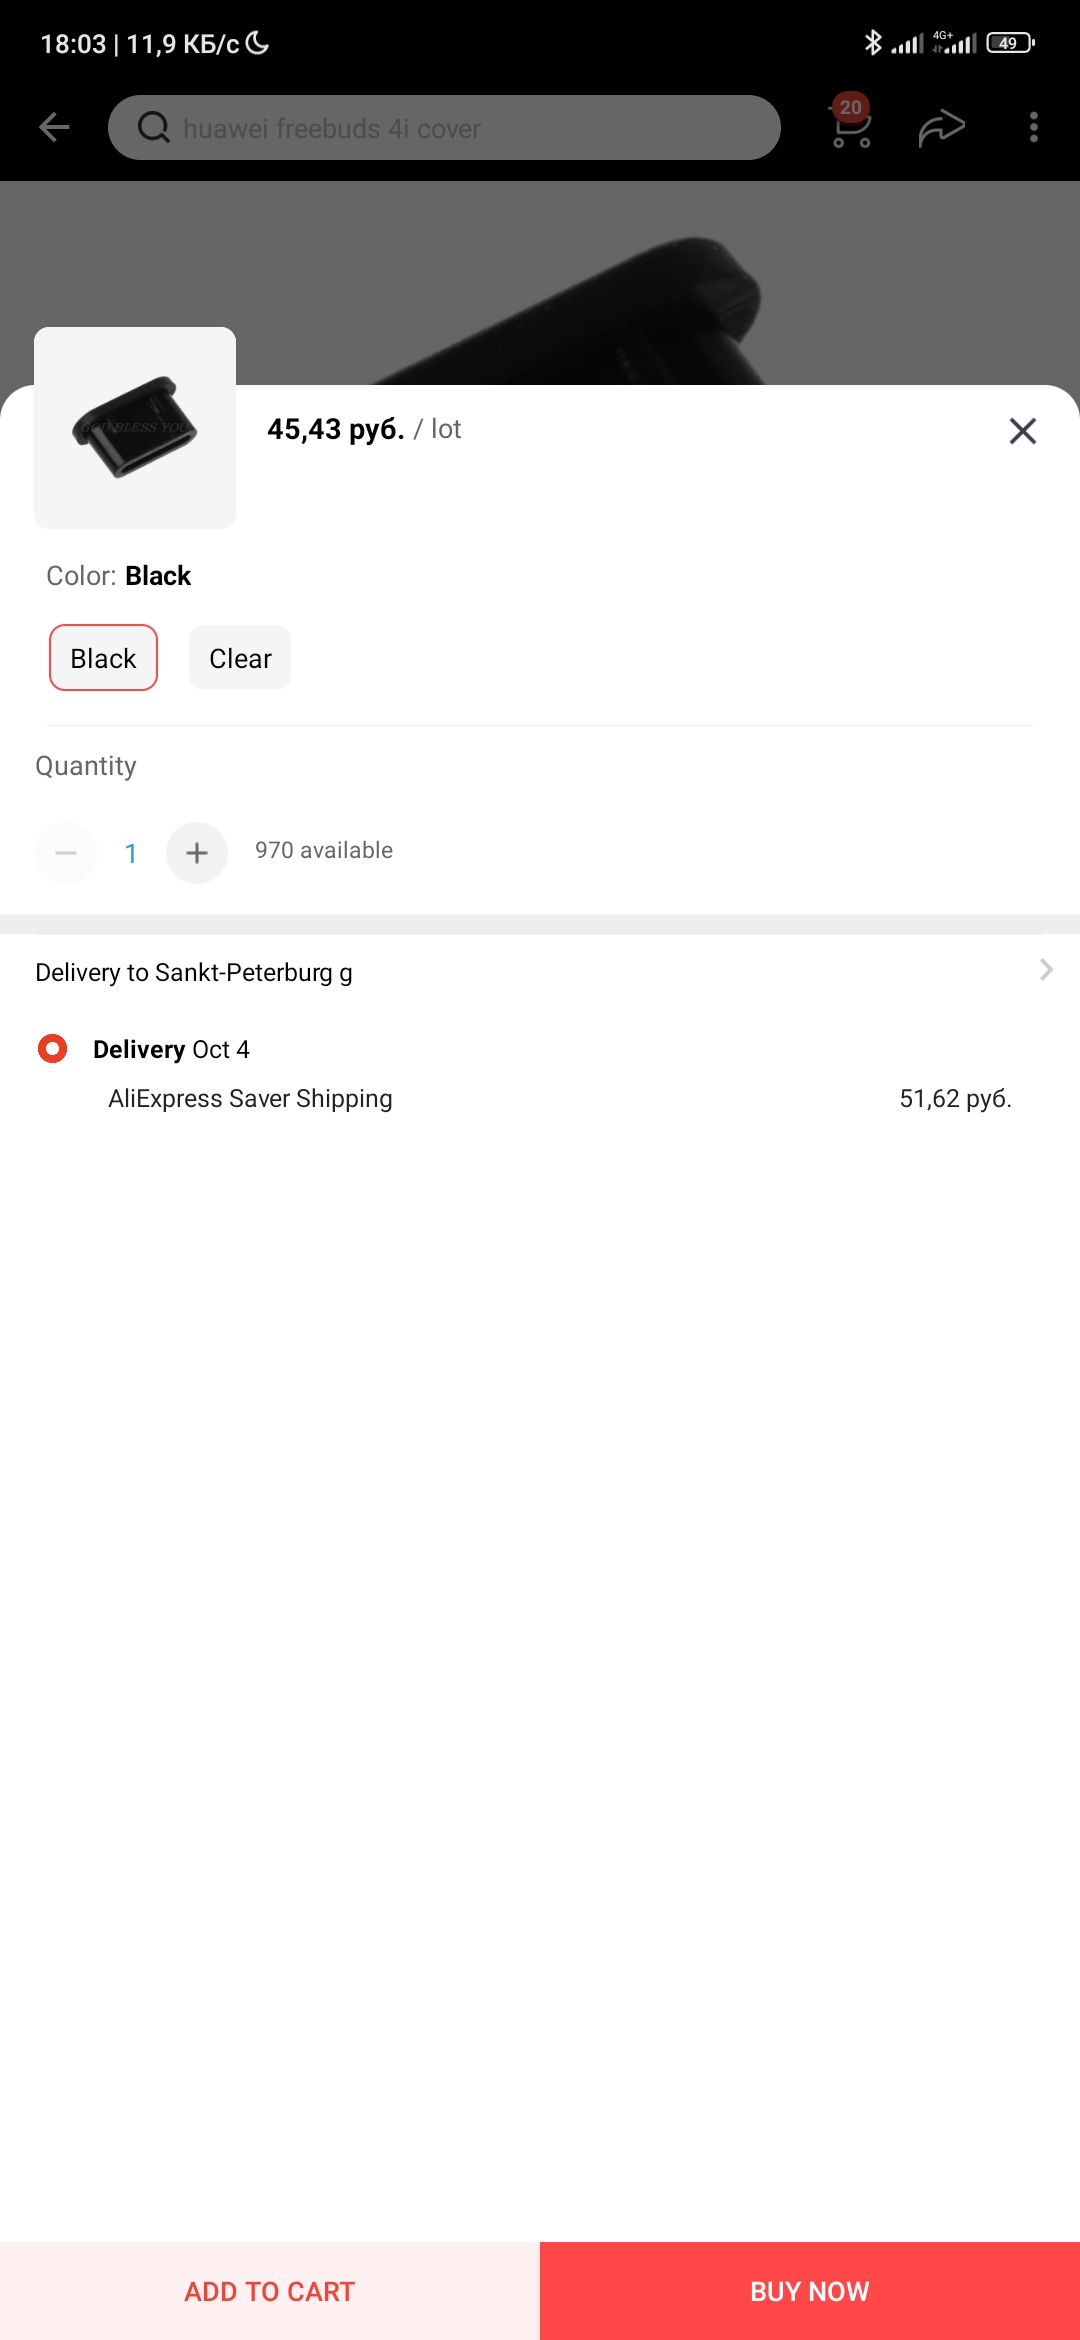Choose the Clear color option

[240, 658]
